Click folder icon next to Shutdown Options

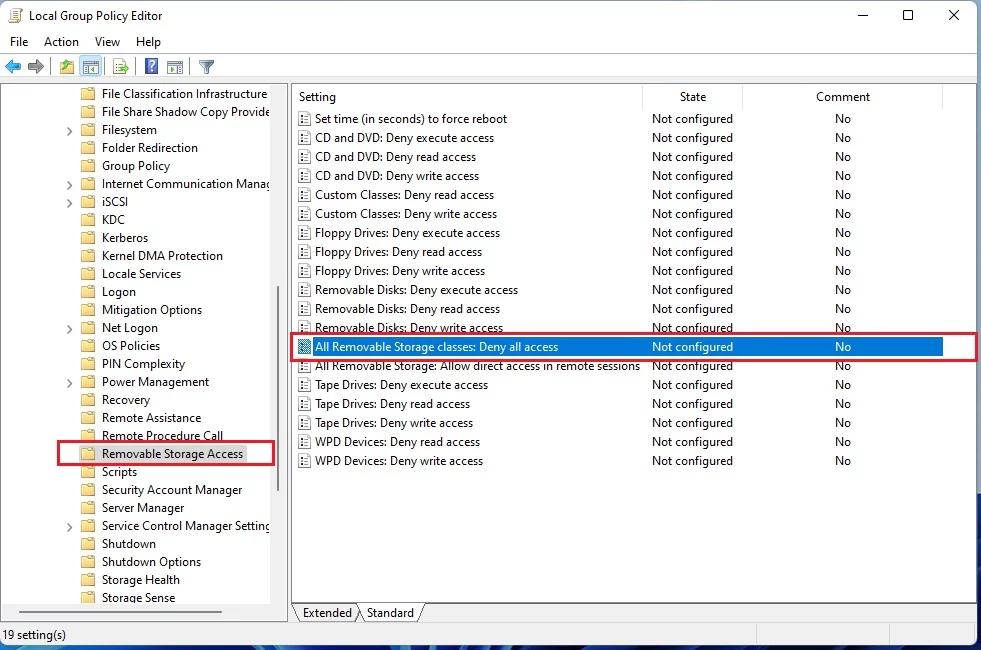(88, 562)
